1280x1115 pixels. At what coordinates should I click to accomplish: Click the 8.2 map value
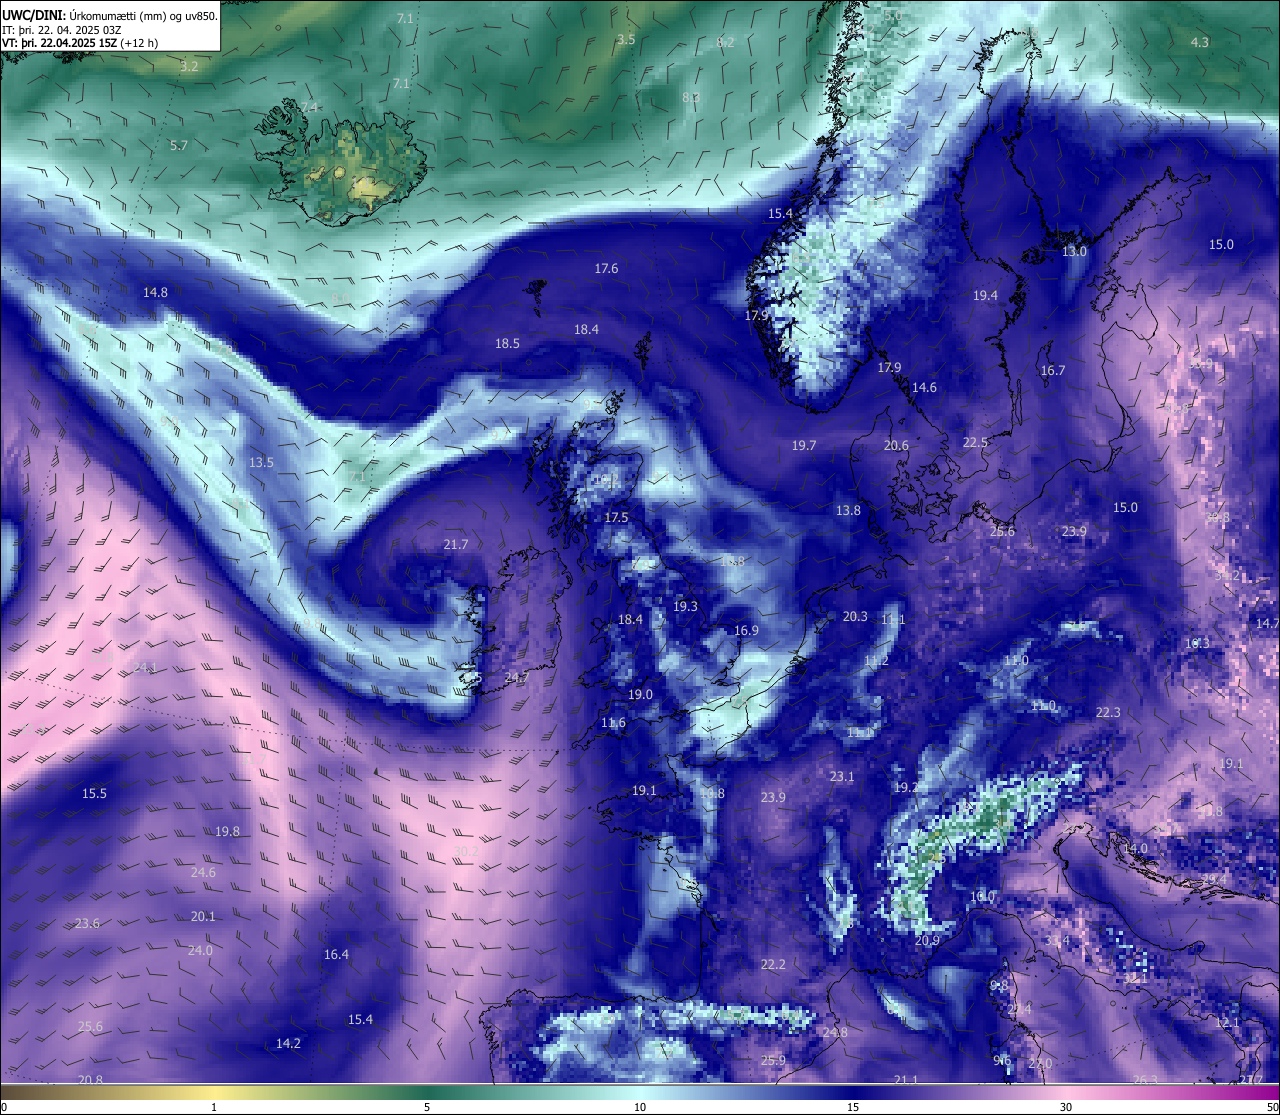(726, 42)
